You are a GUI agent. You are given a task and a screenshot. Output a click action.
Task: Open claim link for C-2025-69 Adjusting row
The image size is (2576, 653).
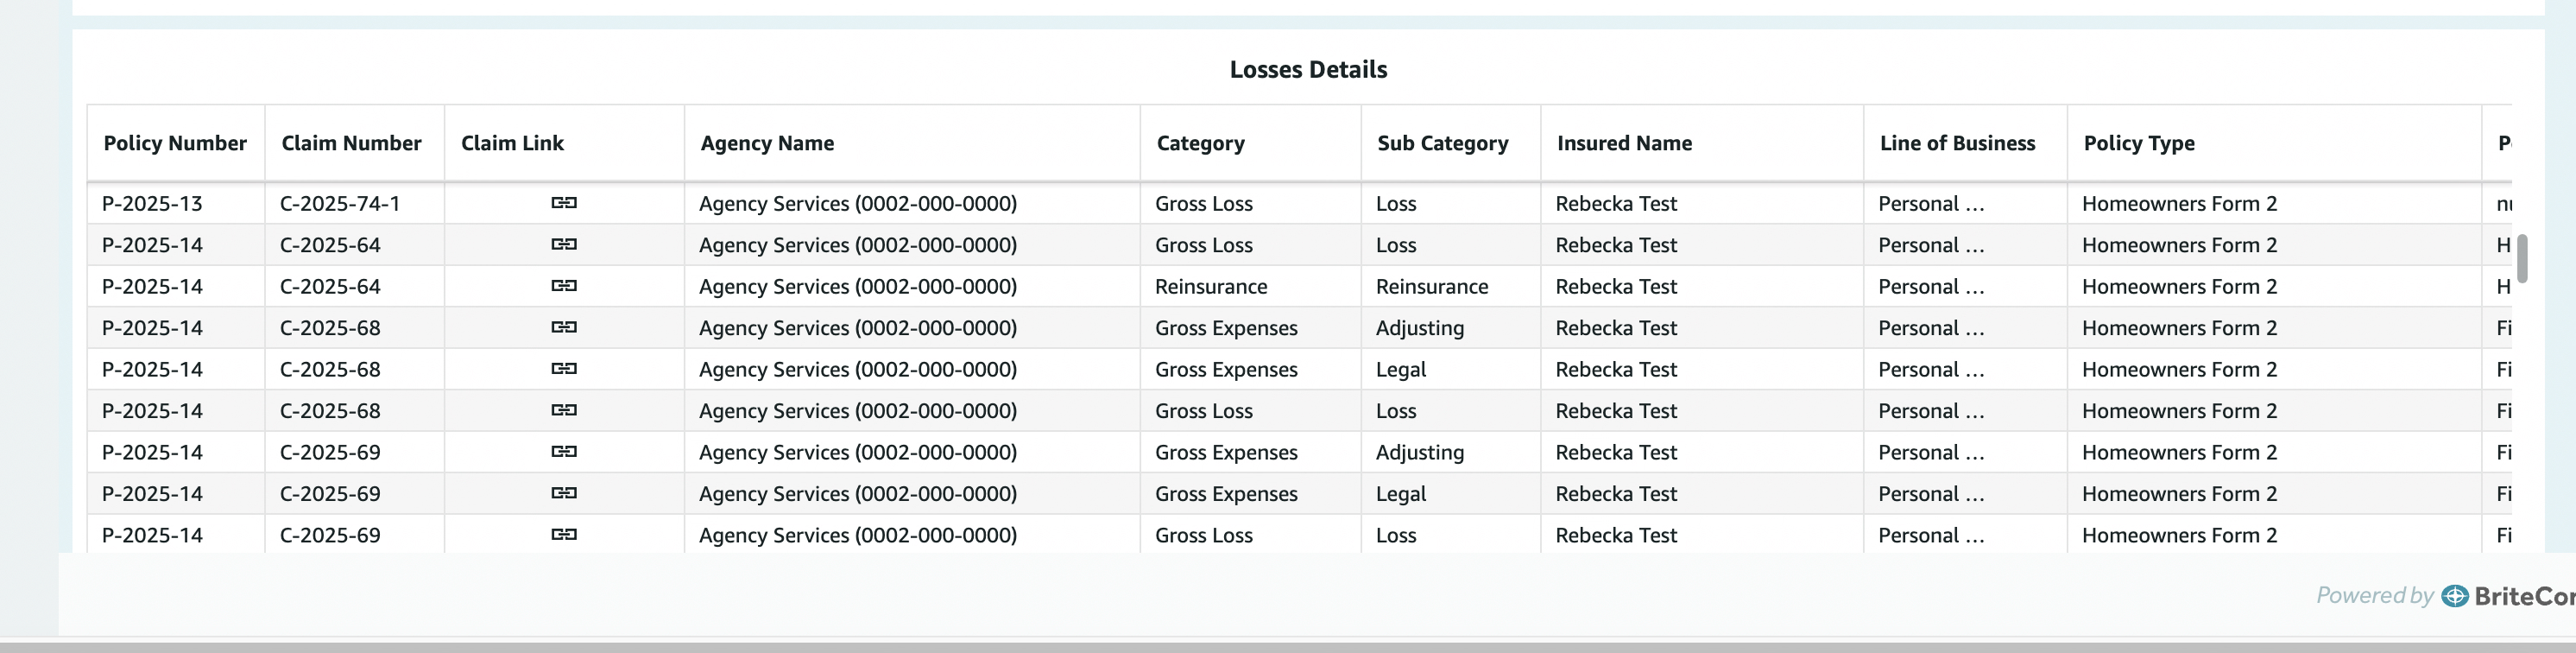[x=564, y=452]
